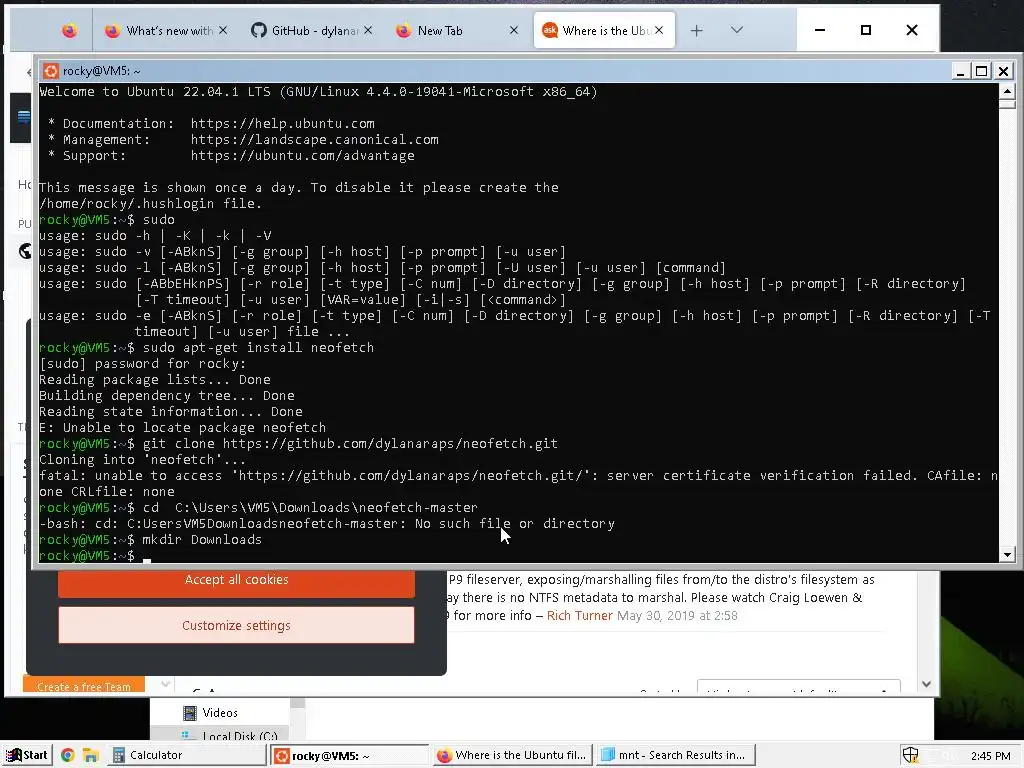1024x768 pixels.
Task: Click the rocky@VM5 terminal title bar
Action: [496, 71]
